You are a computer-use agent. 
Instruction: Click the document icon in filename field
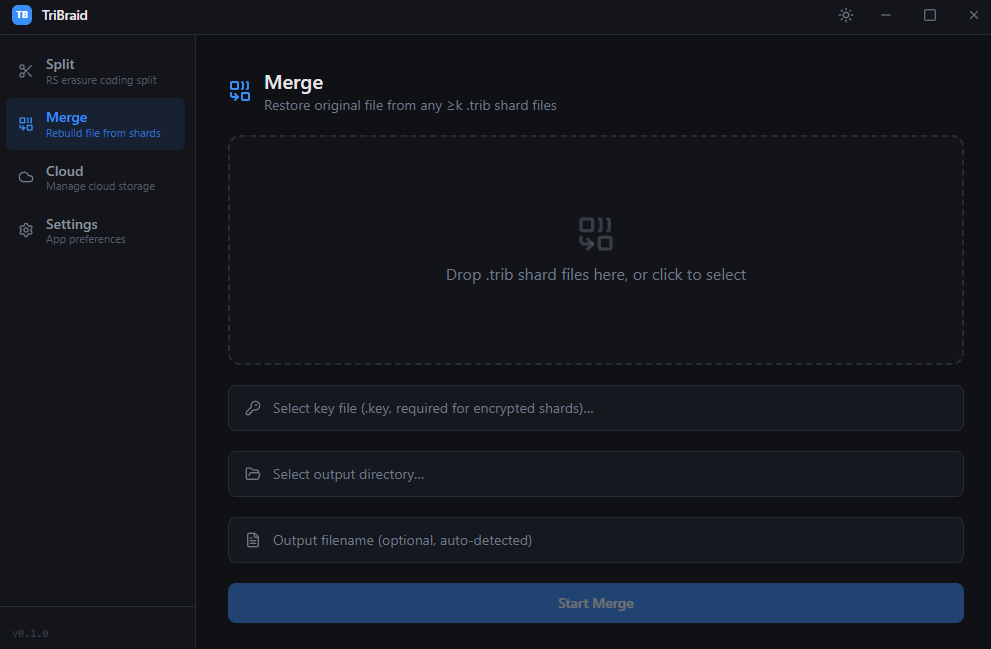pyautogui.click(x=253, y=540)
